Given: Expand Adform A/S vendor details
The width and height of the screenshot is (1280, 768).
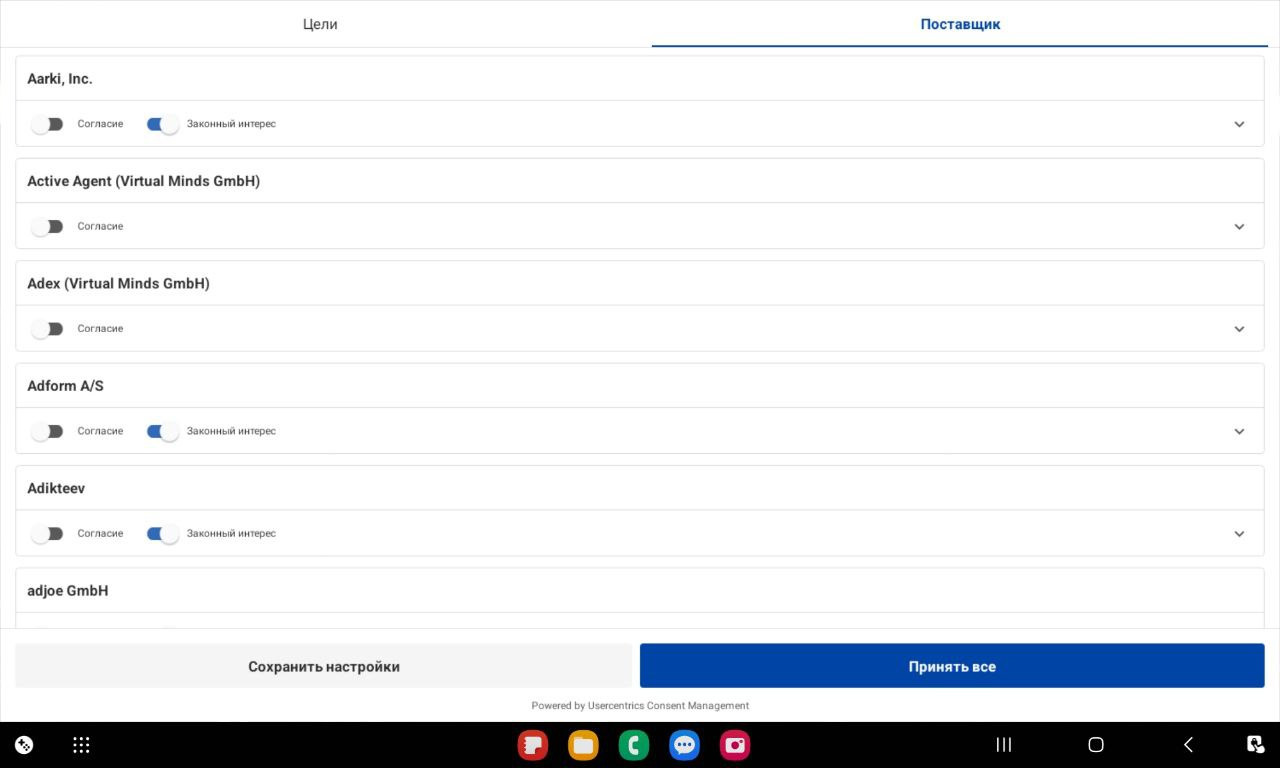Looking at the screenshot, I should 1239,432.
